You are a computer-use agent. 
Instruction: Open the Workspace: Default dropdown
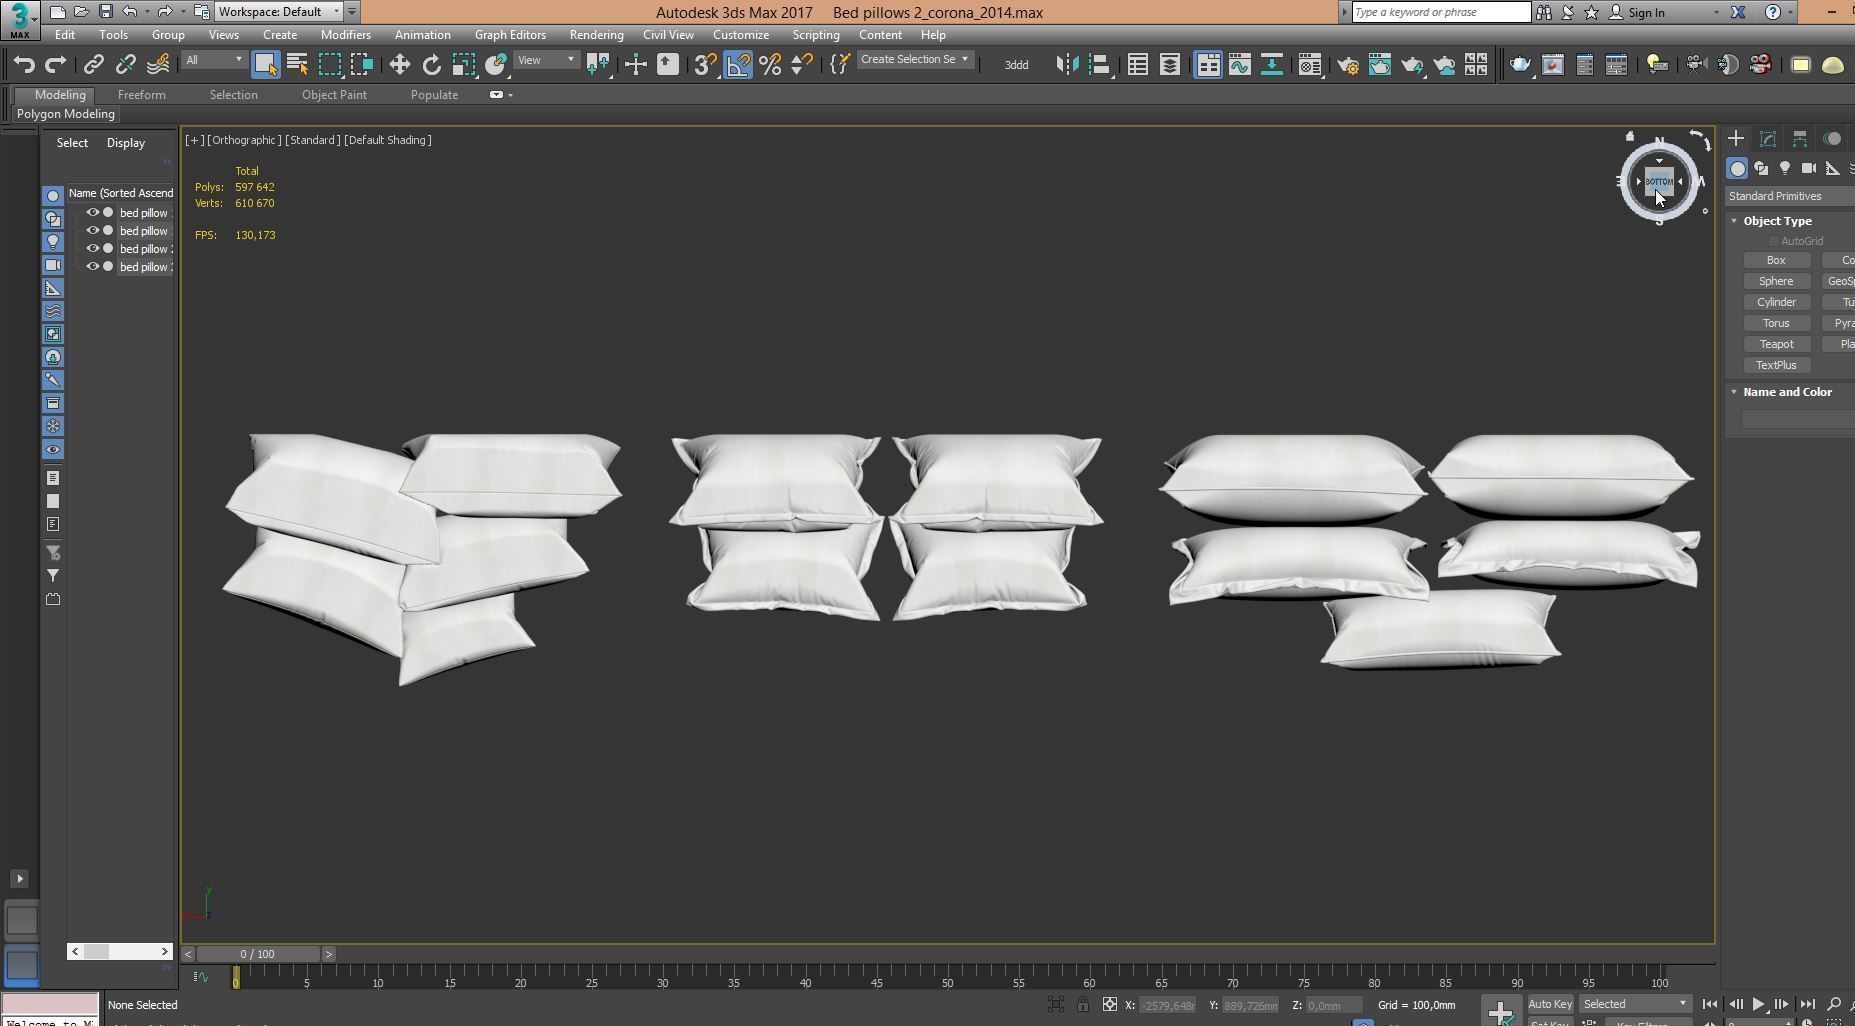pos(279,12)
